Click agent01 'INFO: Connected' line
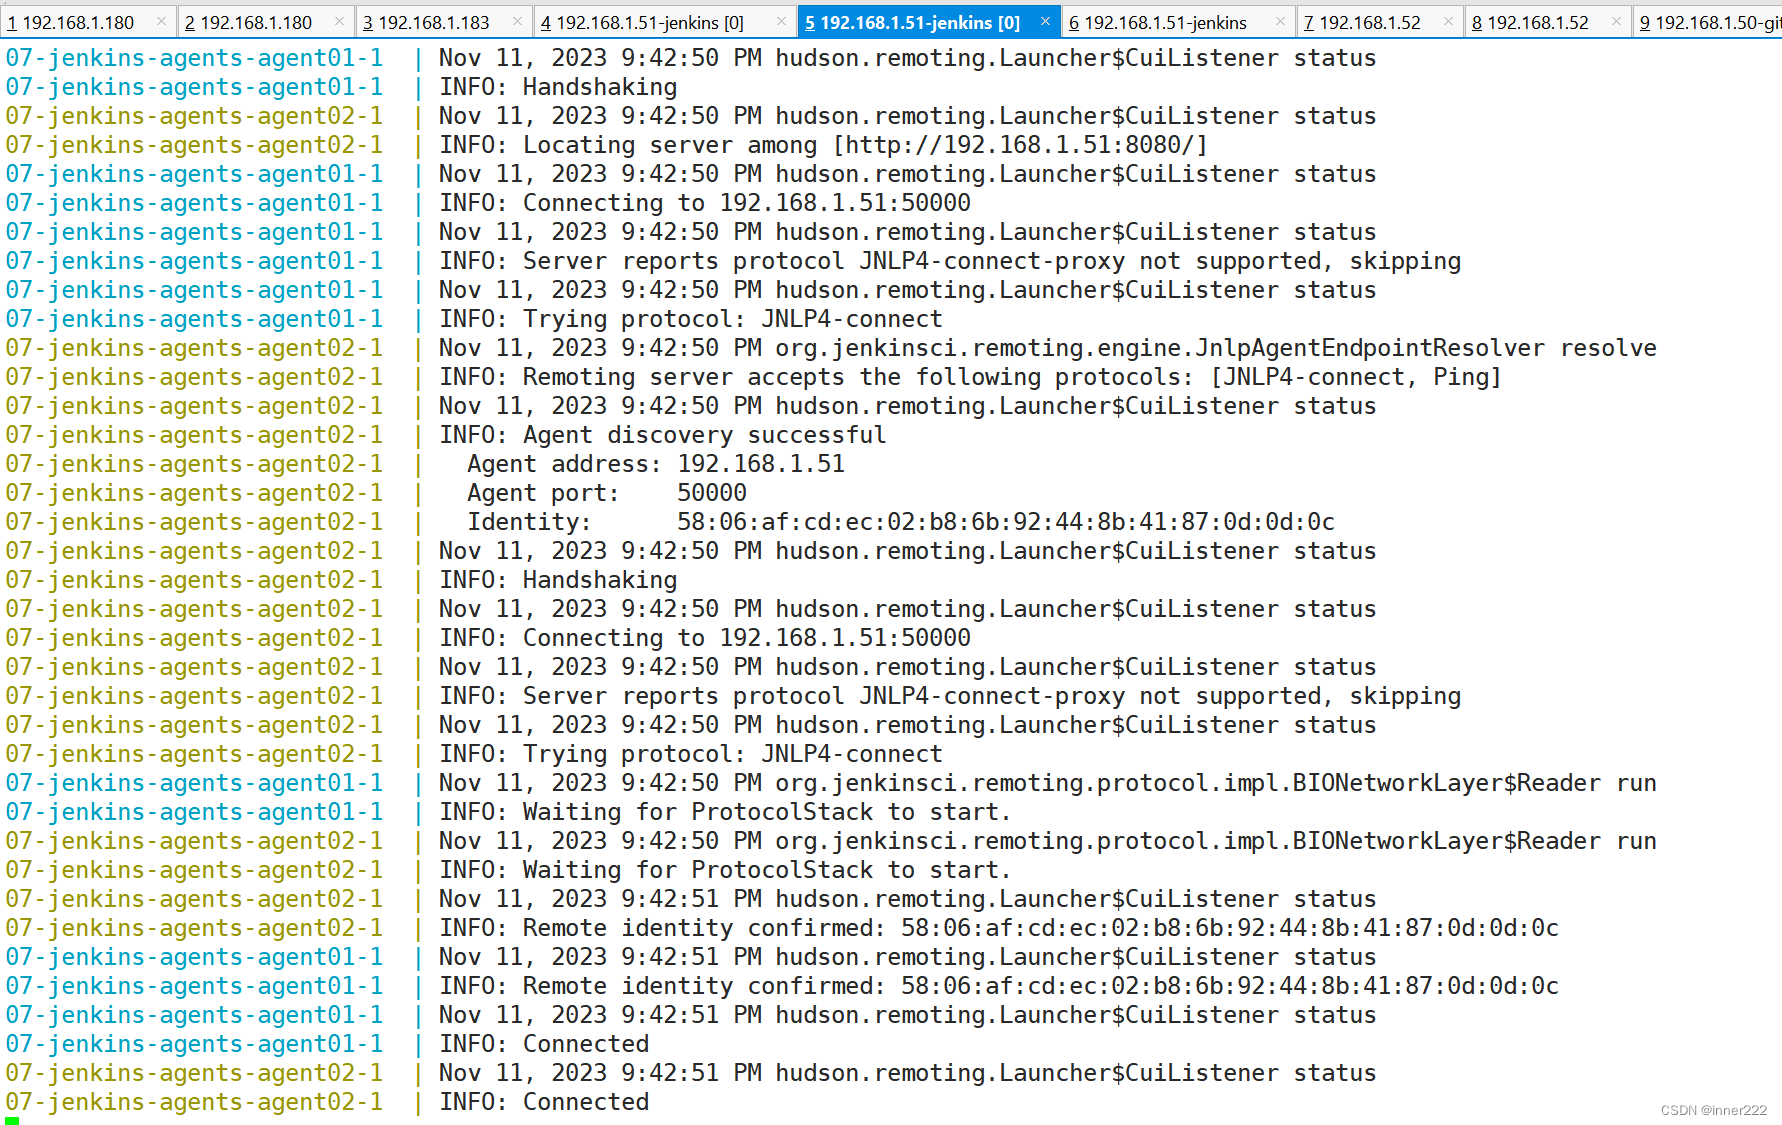 pyautogui.click(x=327, y=1044)
